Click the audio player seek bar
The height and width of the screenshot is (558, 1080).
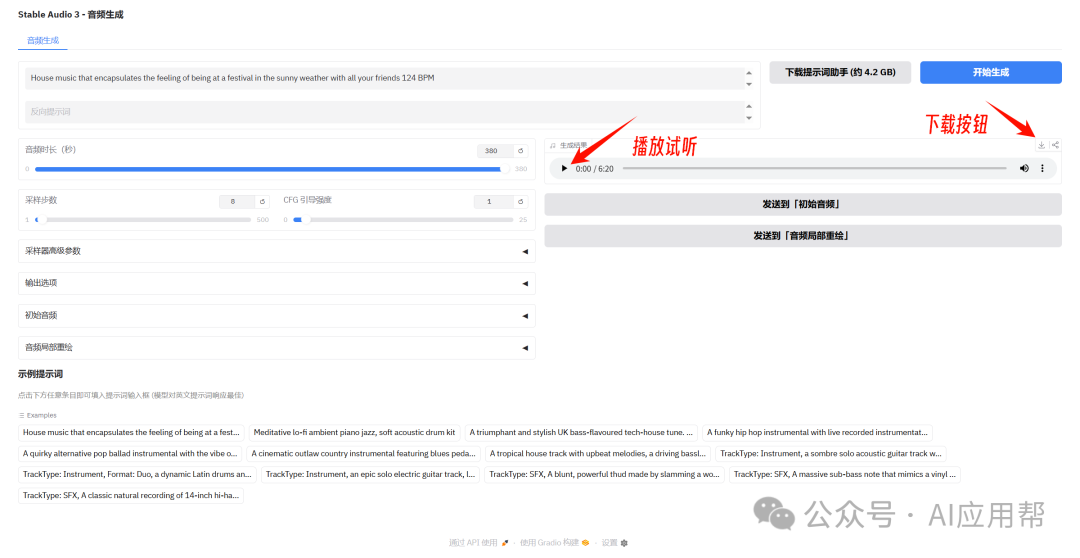815,169
